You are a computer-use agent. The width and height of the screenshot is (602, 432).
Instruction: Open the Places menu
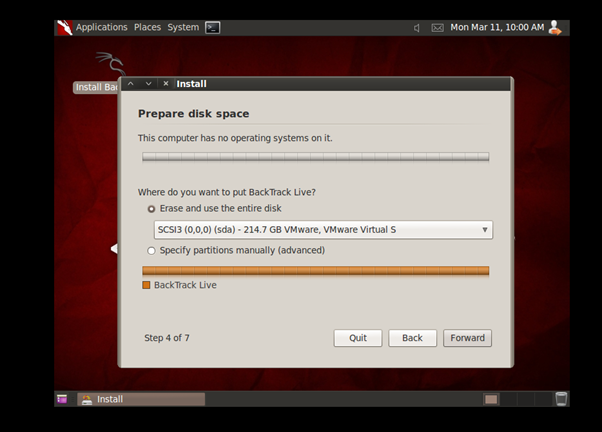(147, 27)
